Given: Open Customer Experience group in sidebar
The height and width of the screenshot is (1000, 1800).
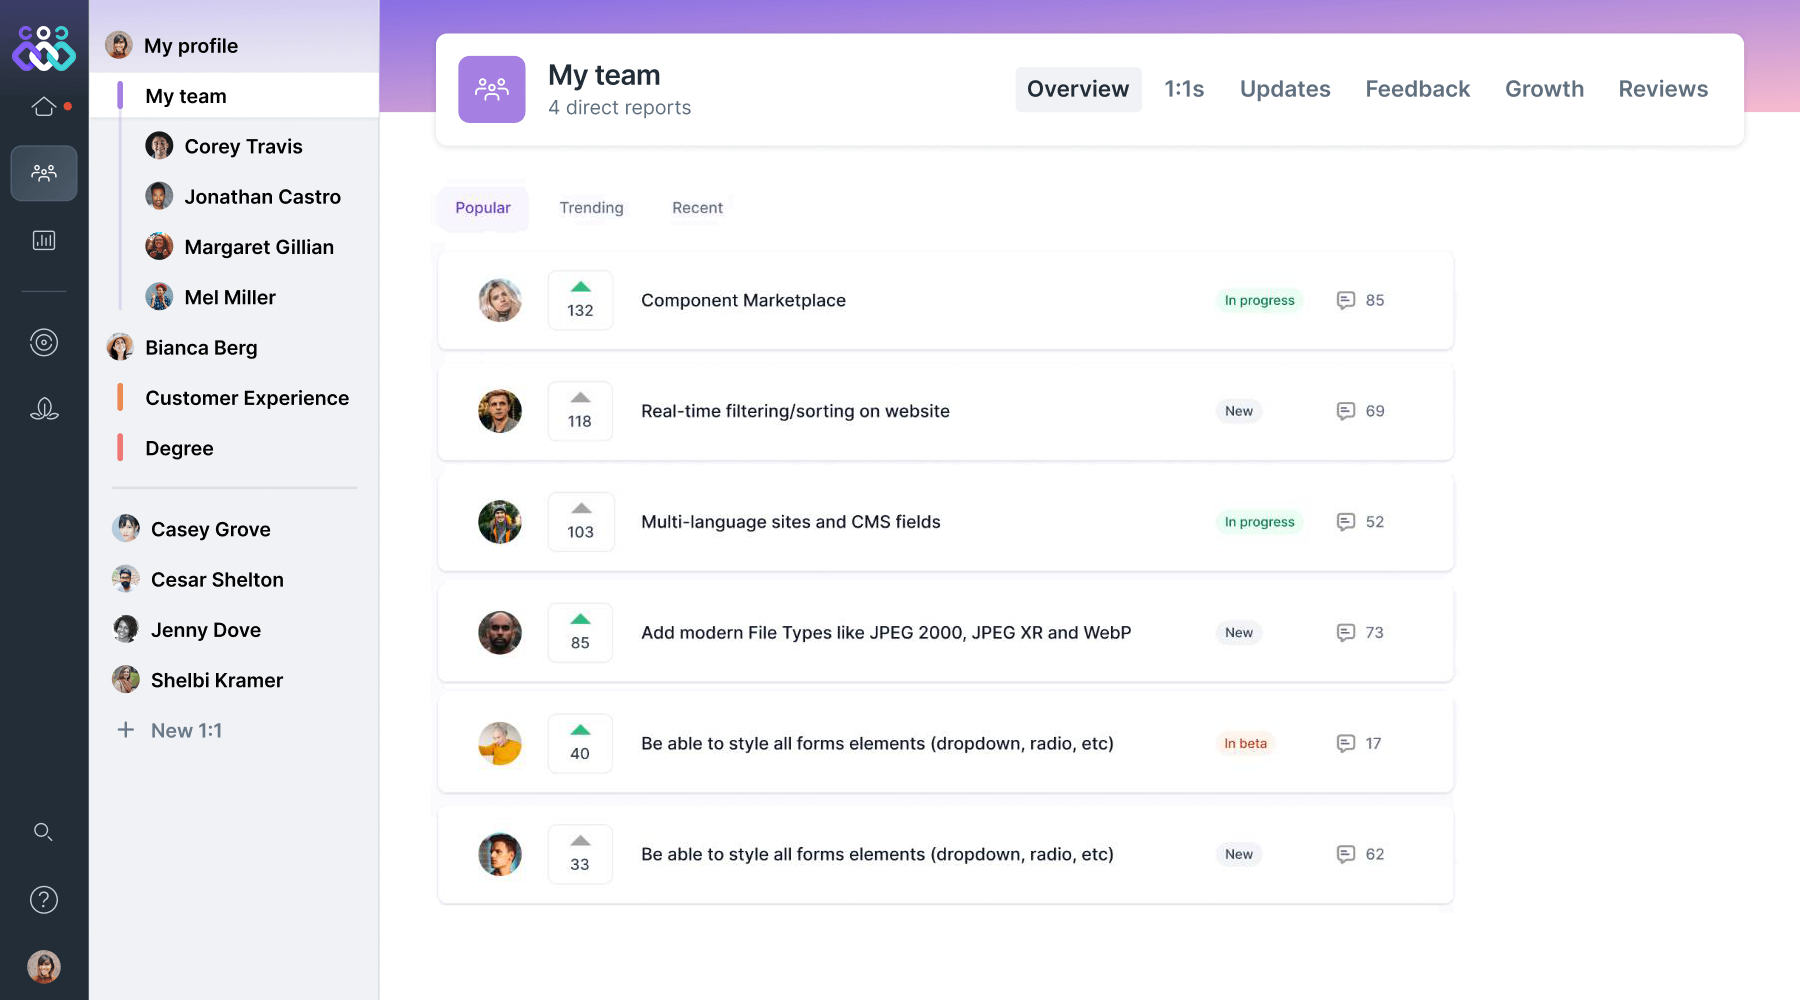Looking at the screenshot, I should [247, 398].
